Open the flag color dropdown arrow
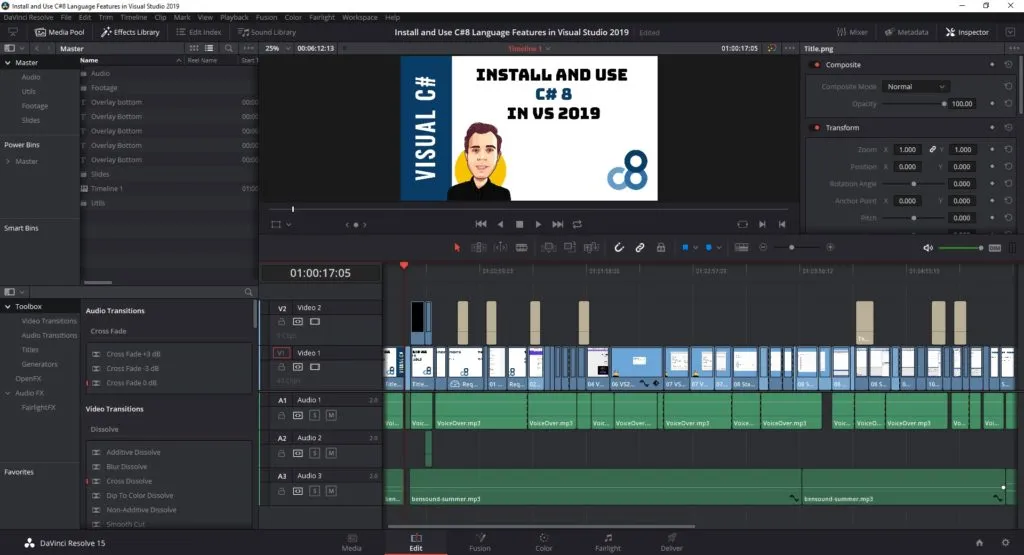The height and width of the screenshot is (555, 1024). tap(696, 247)
